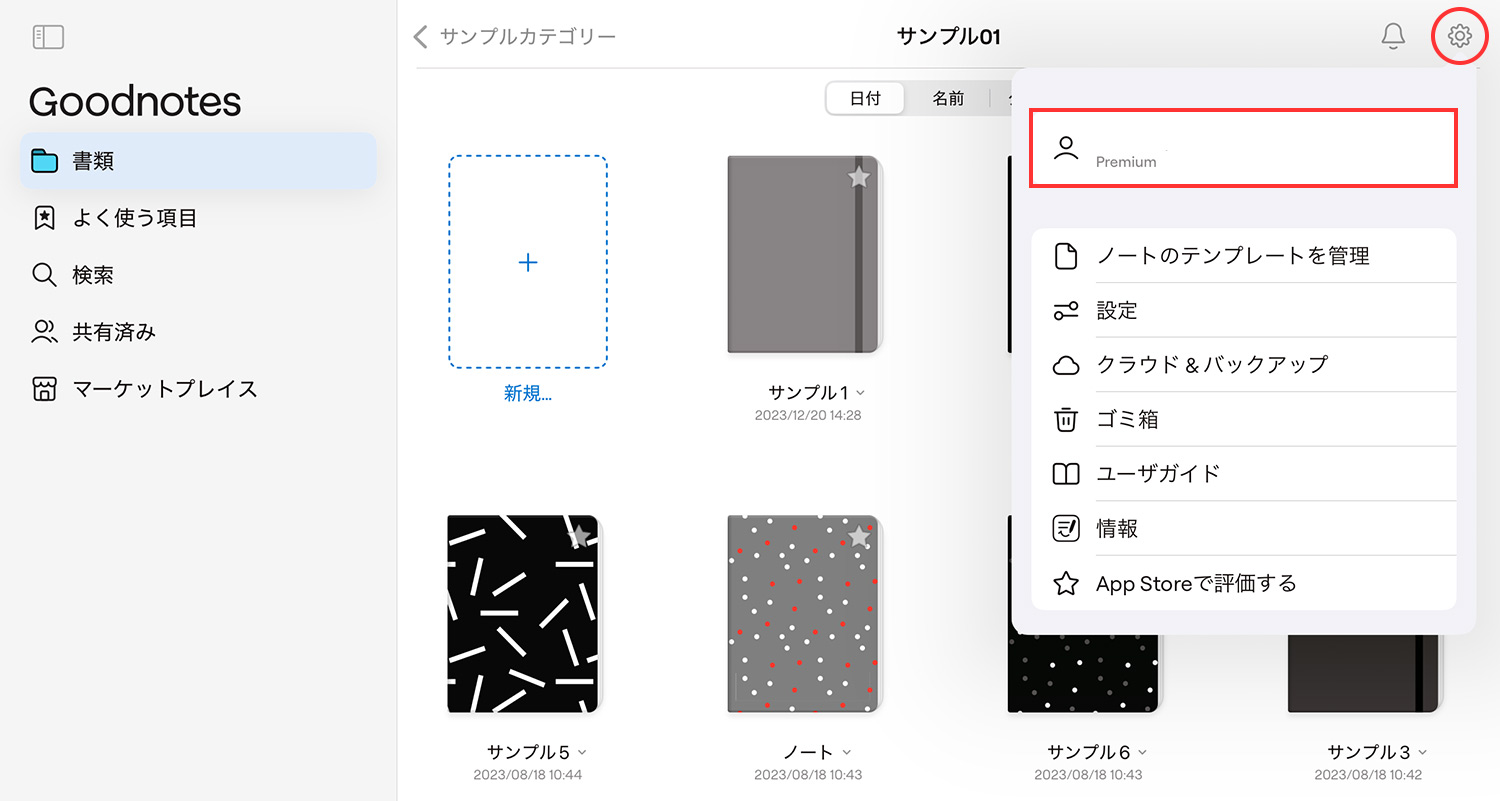Sort documents by 日付

pyautogui.click(x=865, y=99)
